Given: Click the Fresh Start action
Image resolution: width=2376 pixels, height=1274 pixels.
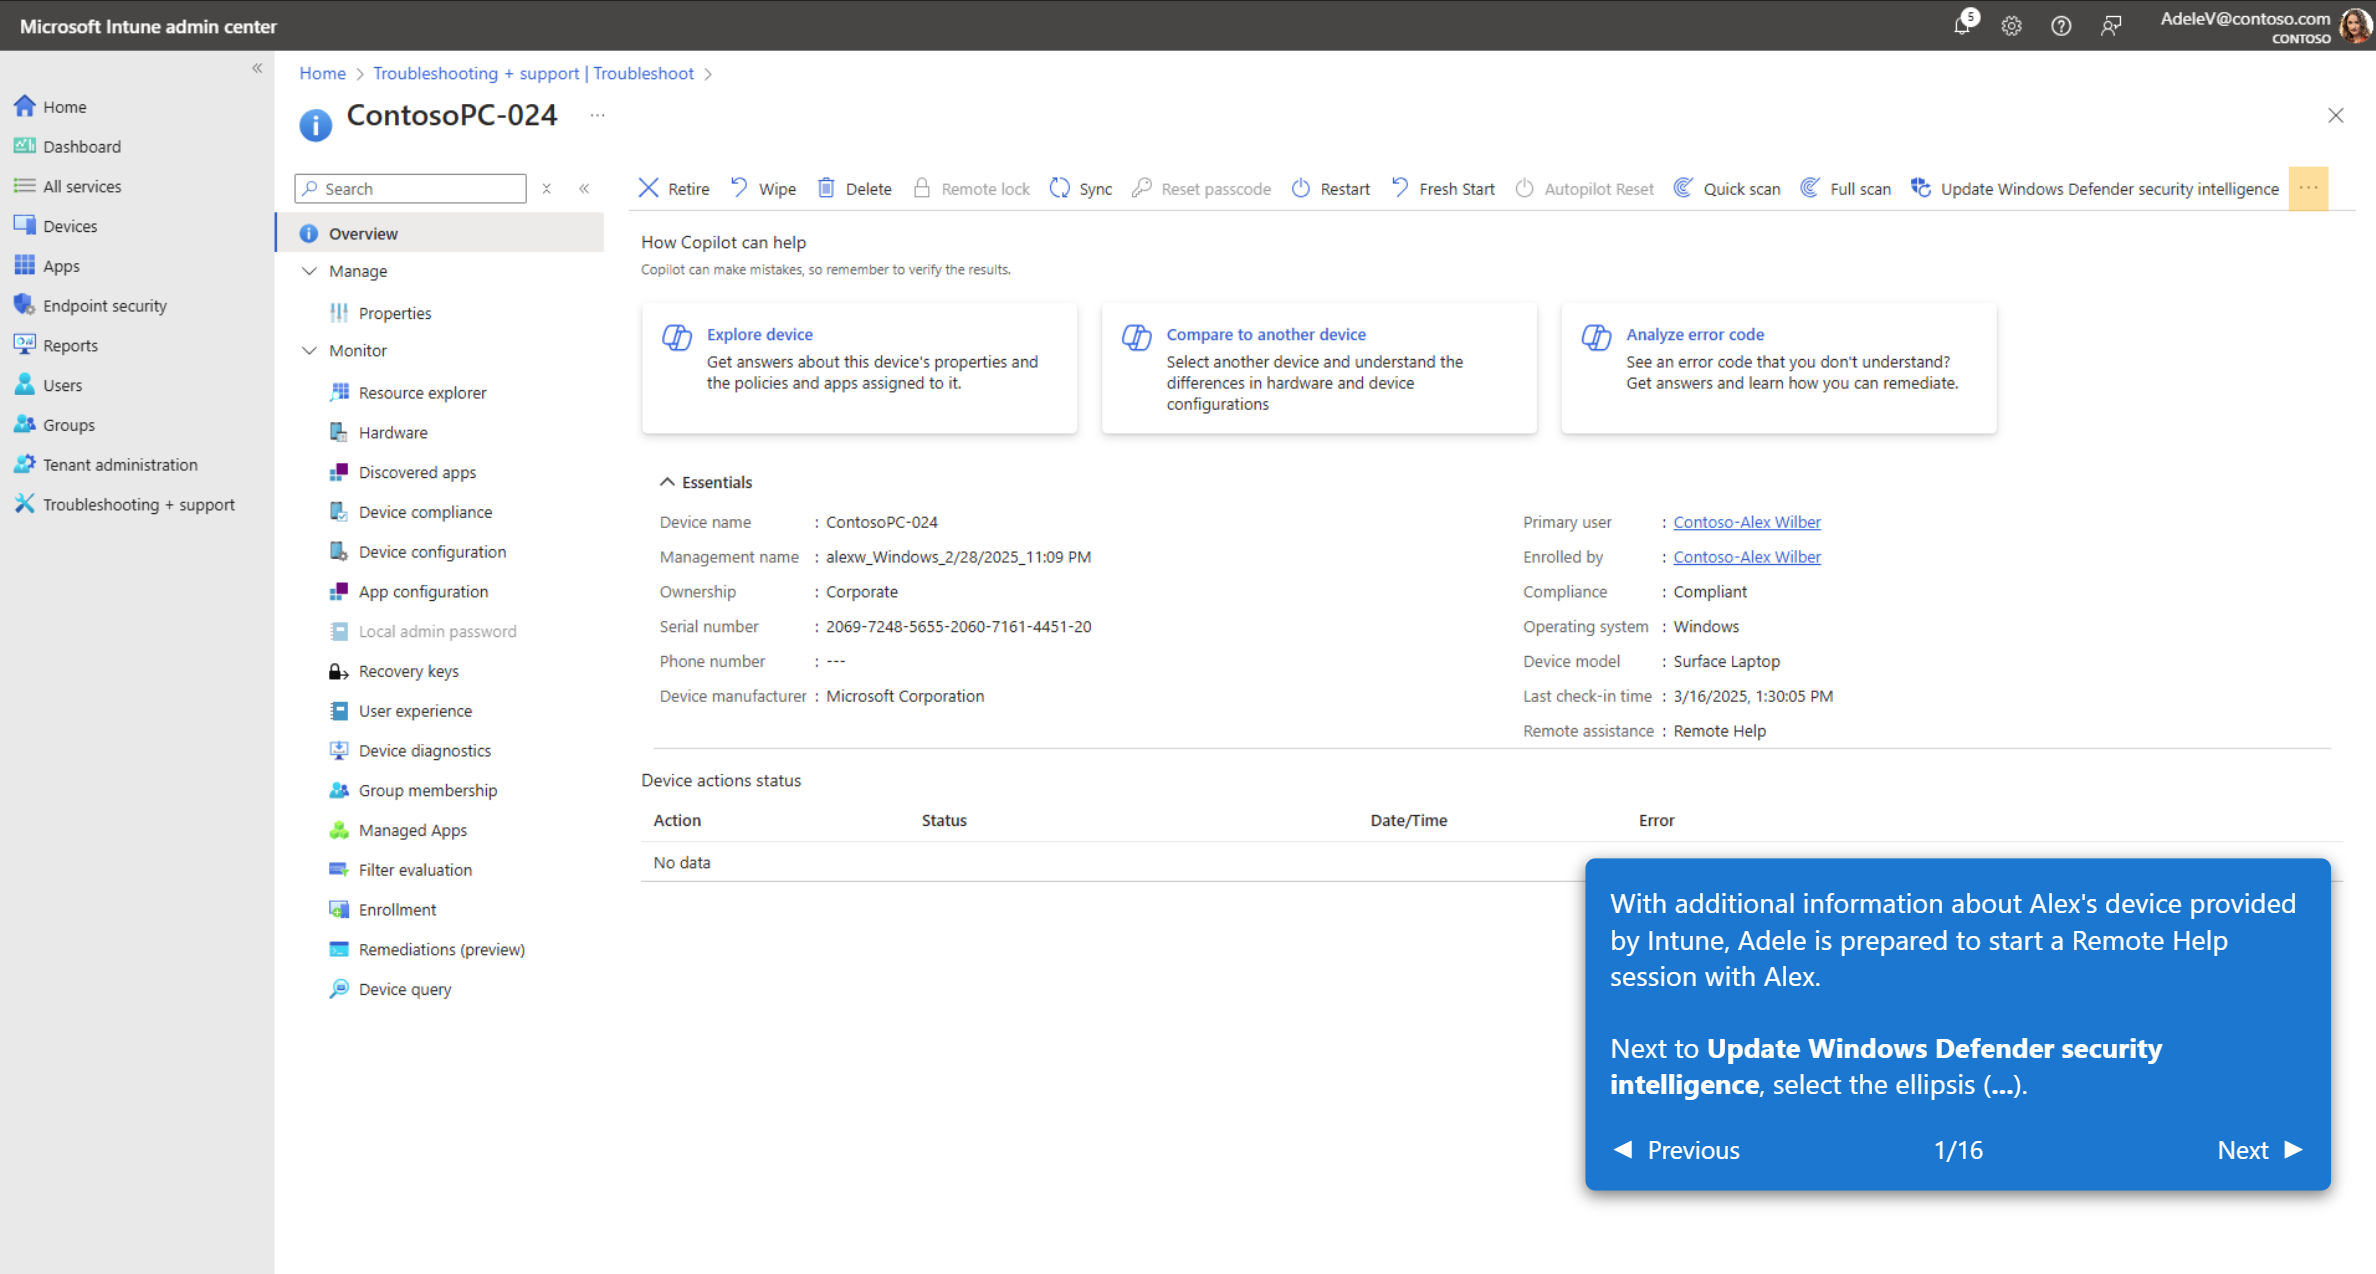Looking at the screenshot, I should pyautogui.click(x=1443, y=188).
